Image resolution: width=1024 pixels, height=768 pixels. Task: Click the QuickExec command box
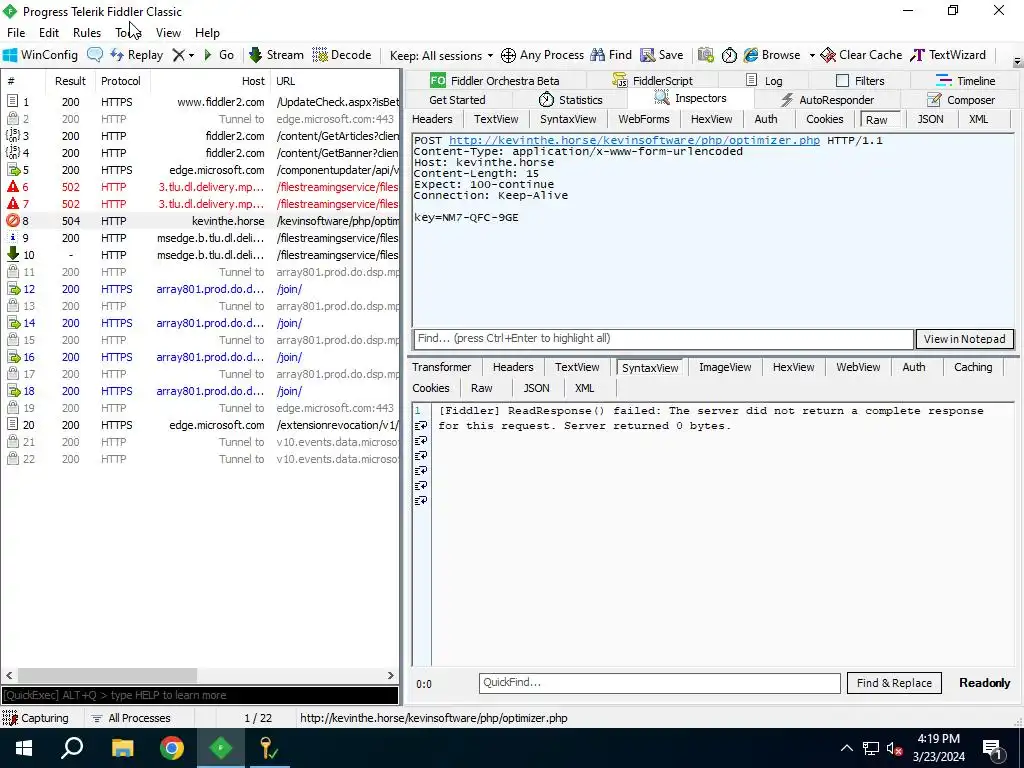[200, 695]
